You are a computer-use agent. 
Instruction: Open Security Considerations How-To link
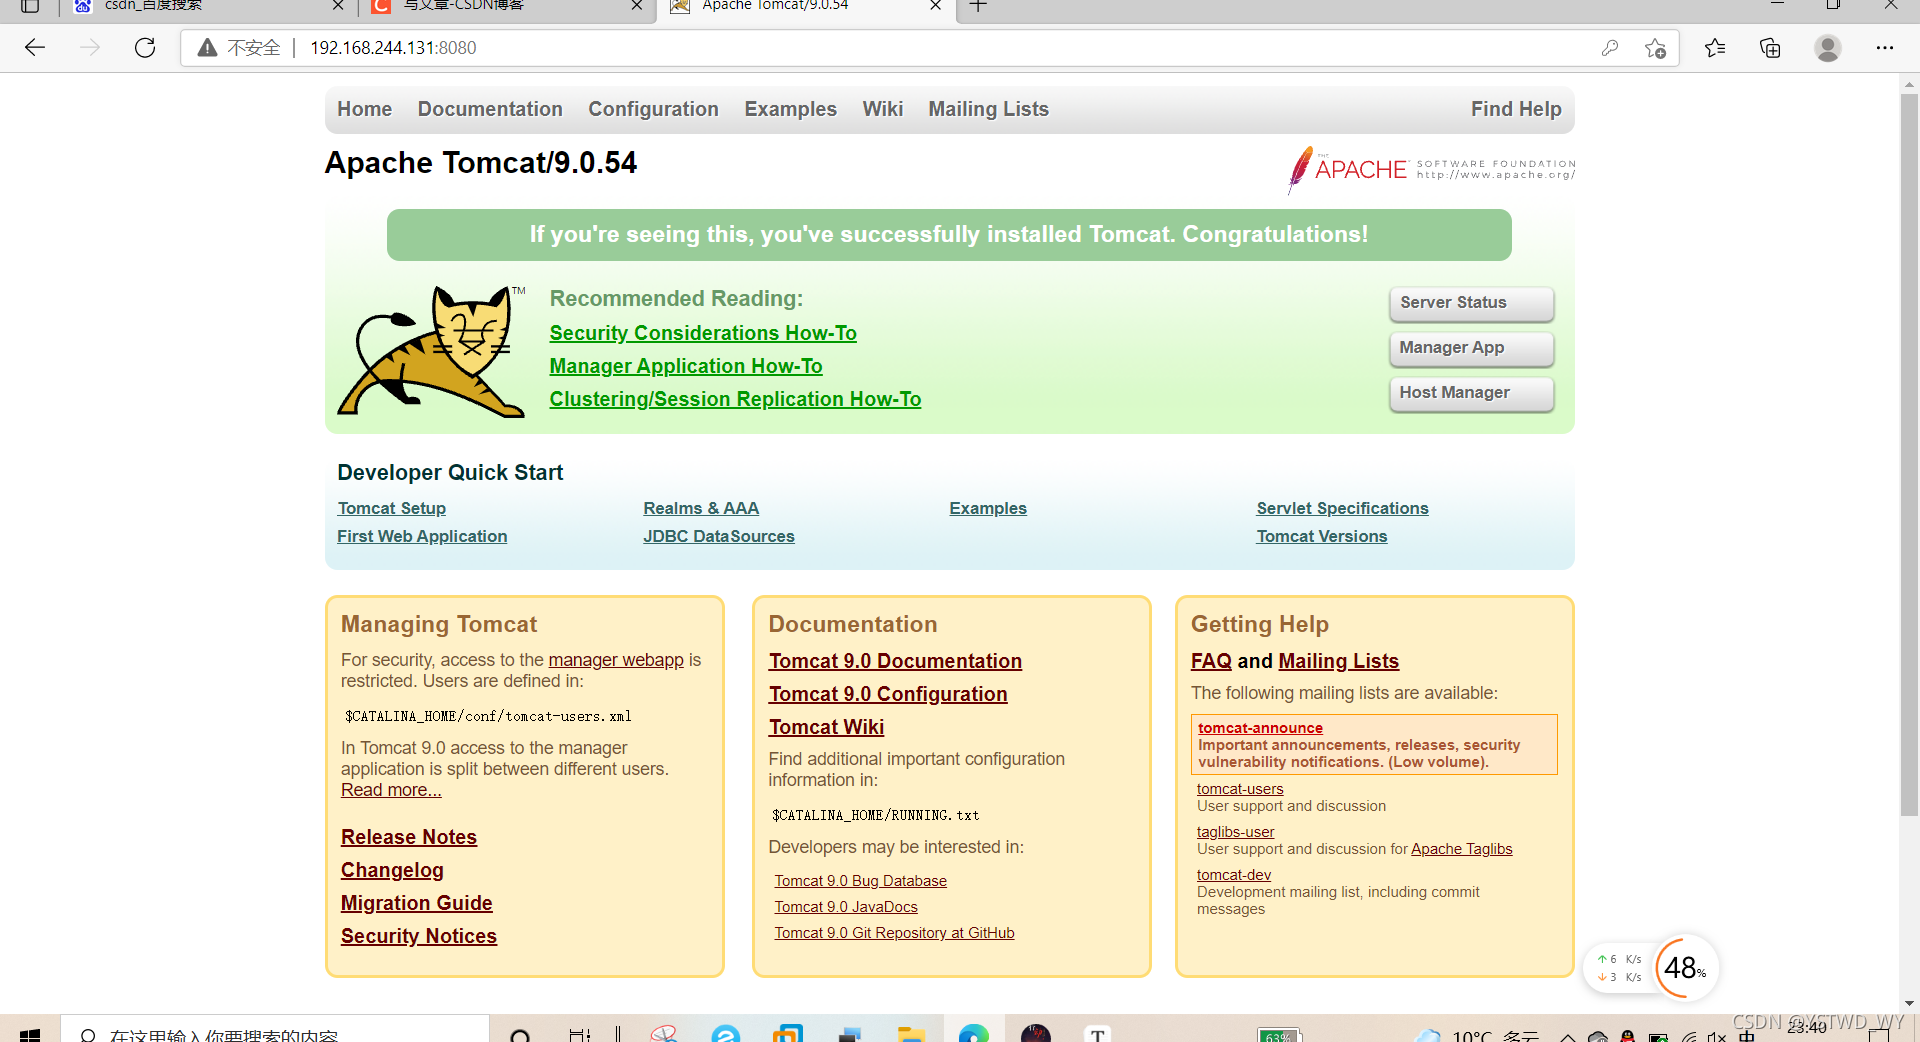tap(703, 333)
